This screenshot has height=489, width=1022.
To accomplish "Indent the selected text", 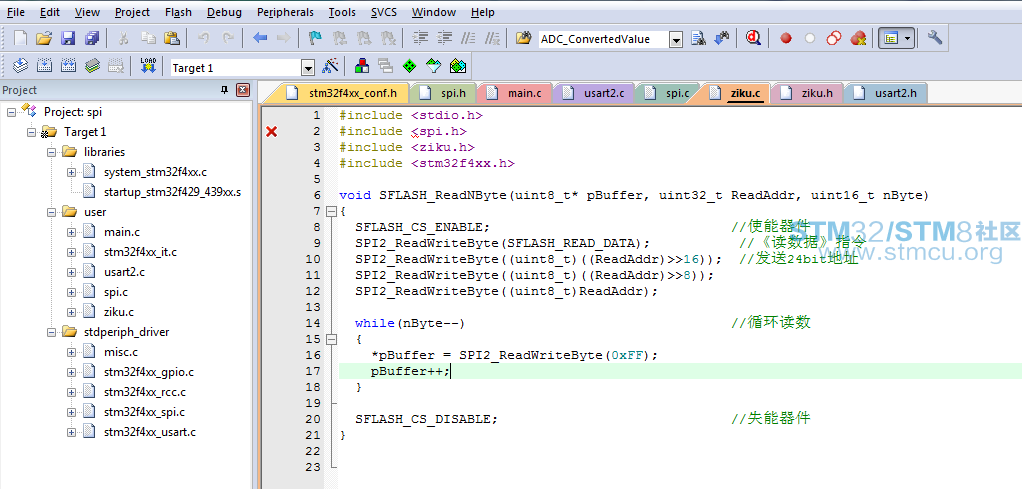I will click(422, 38).
